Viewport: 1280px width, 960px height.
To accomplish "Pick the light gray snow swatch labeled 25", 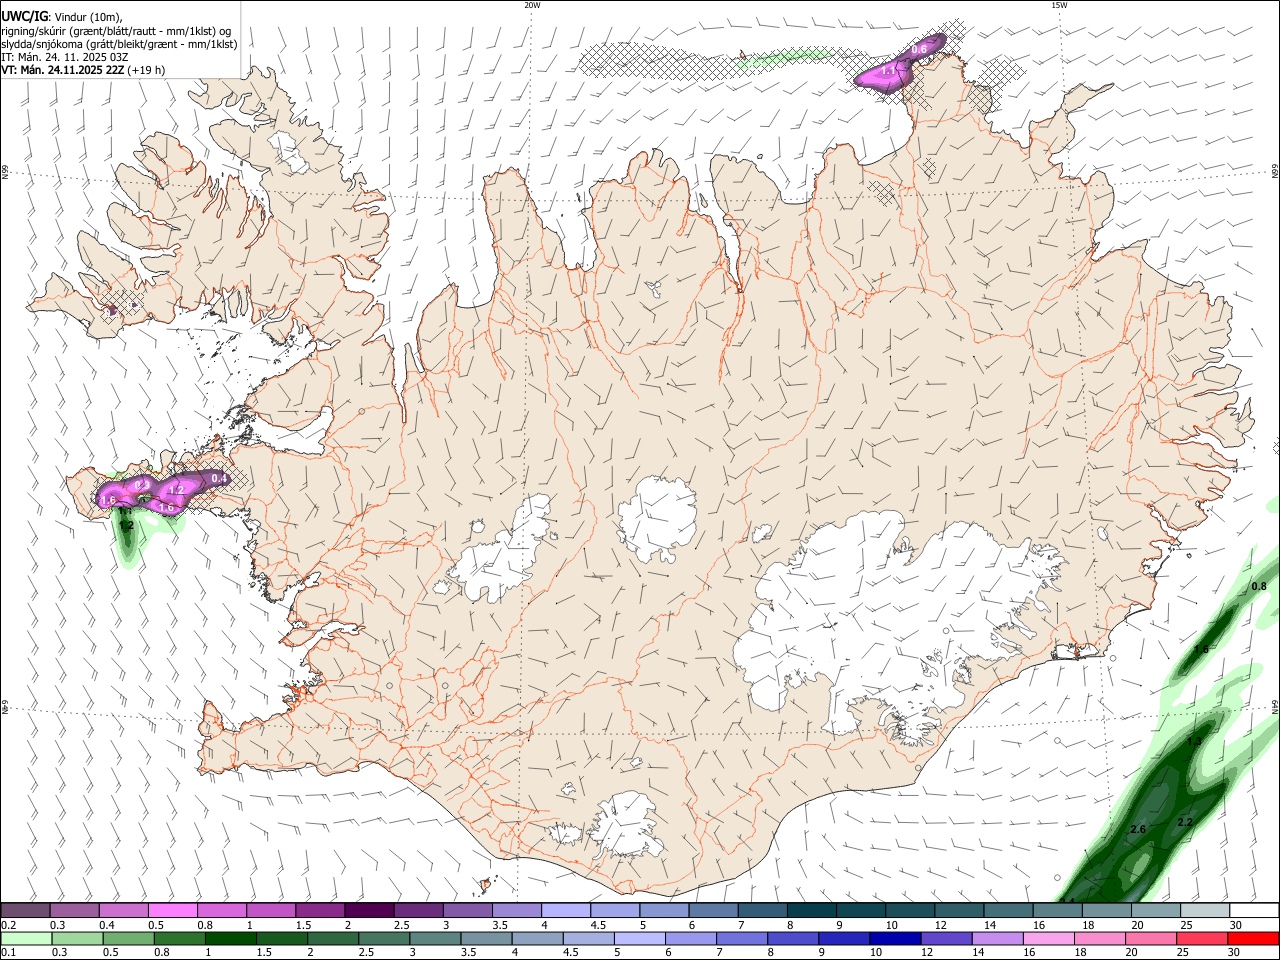I will pyautogui.click(x=1206, y=910).
